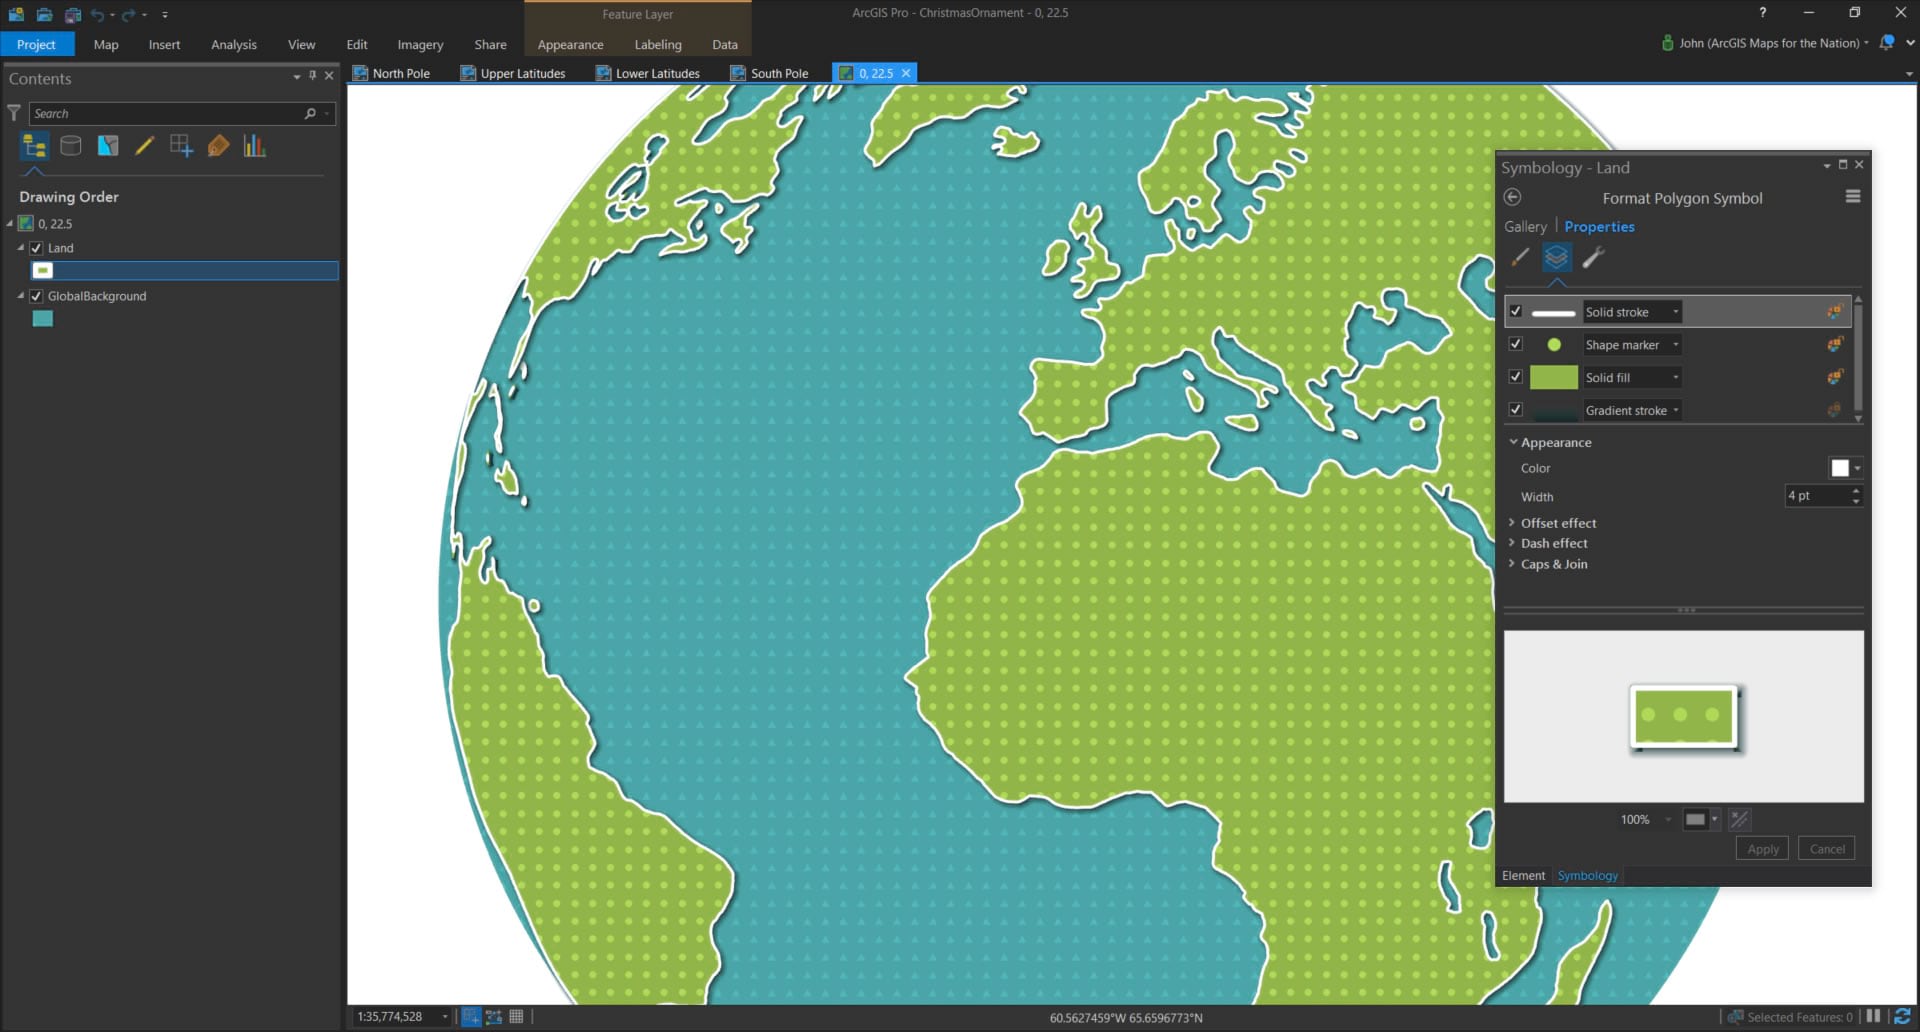Open the map scale dropdown
Viewport: 1920px width, 1032px height.
click(445, 1017)
